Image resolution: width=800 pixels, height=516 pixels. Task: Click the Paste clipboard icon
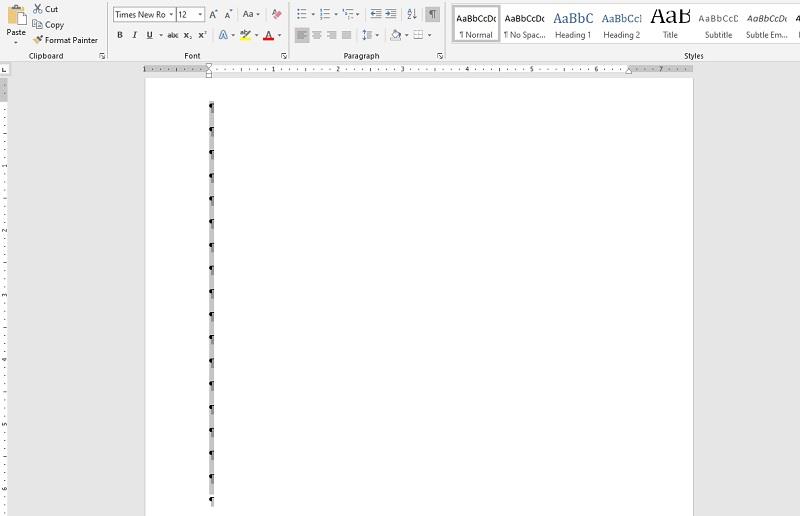[16, 17]
